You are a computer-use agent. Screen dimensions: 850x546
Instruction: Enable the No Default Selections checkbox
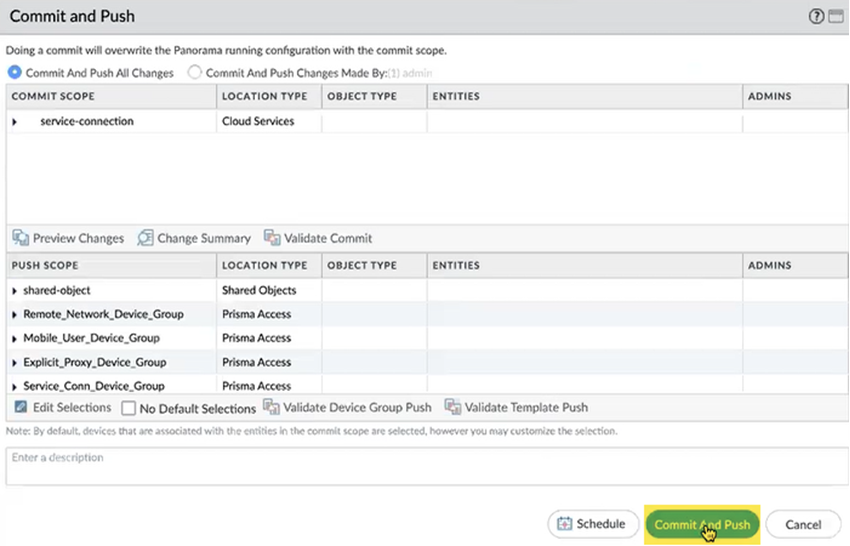(129, 408)
